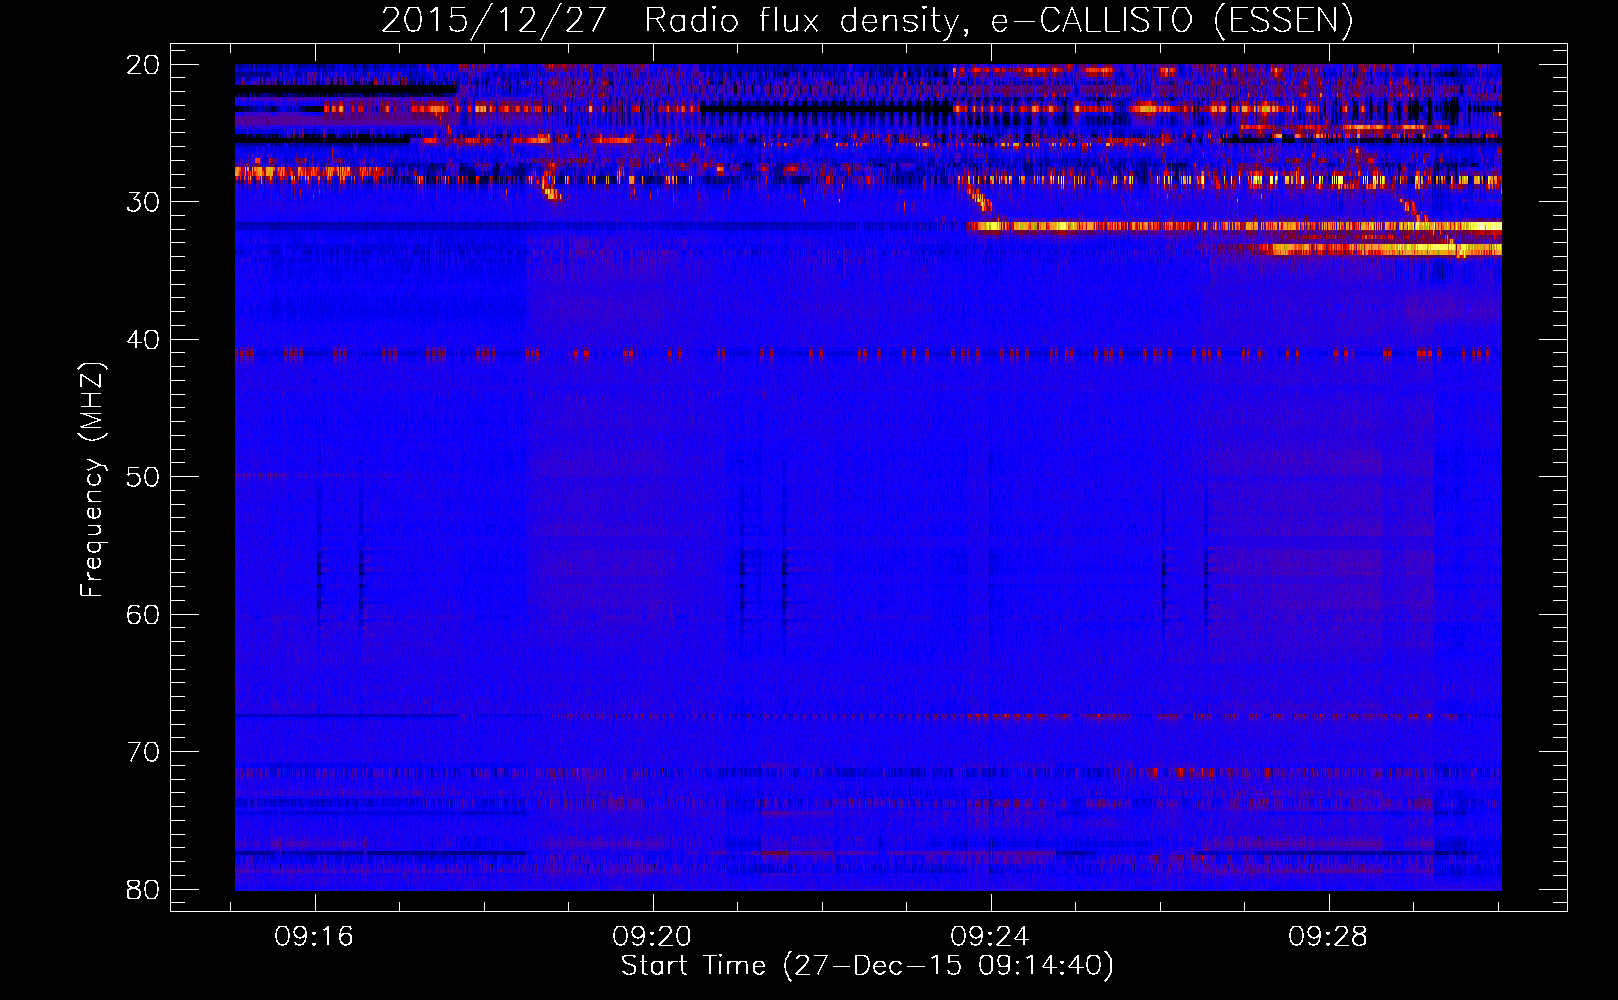This screenshot has height=1000, width=1618.
Task: Select the Frequency (MHZ) axis label
Action: [92, 480]
